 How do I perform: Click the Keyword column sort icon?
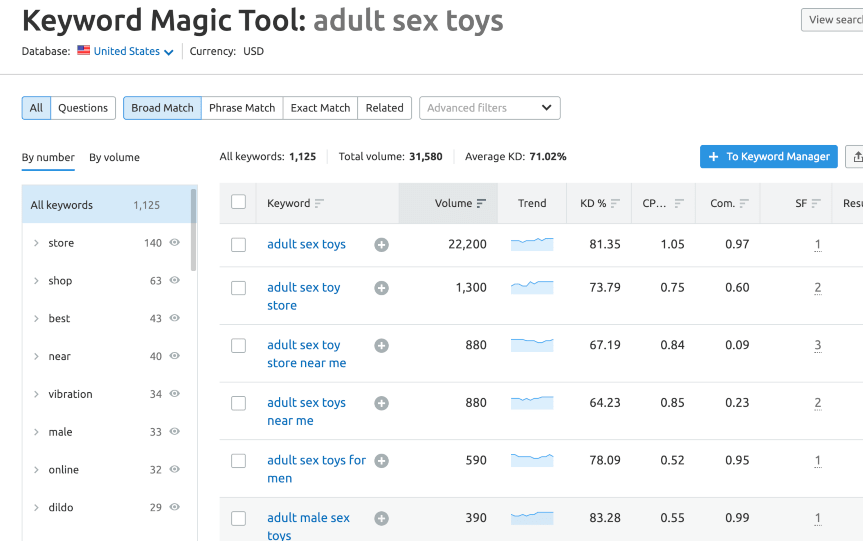click(320, 204)
